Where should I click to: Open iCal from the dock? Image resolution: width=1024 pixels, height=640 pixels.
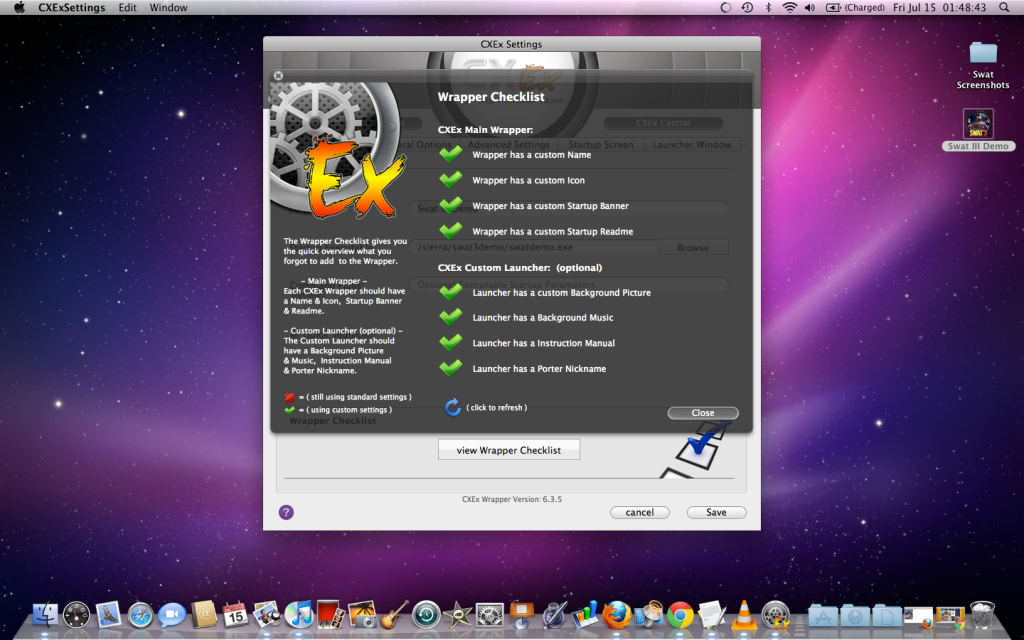[x=236, y=615]
